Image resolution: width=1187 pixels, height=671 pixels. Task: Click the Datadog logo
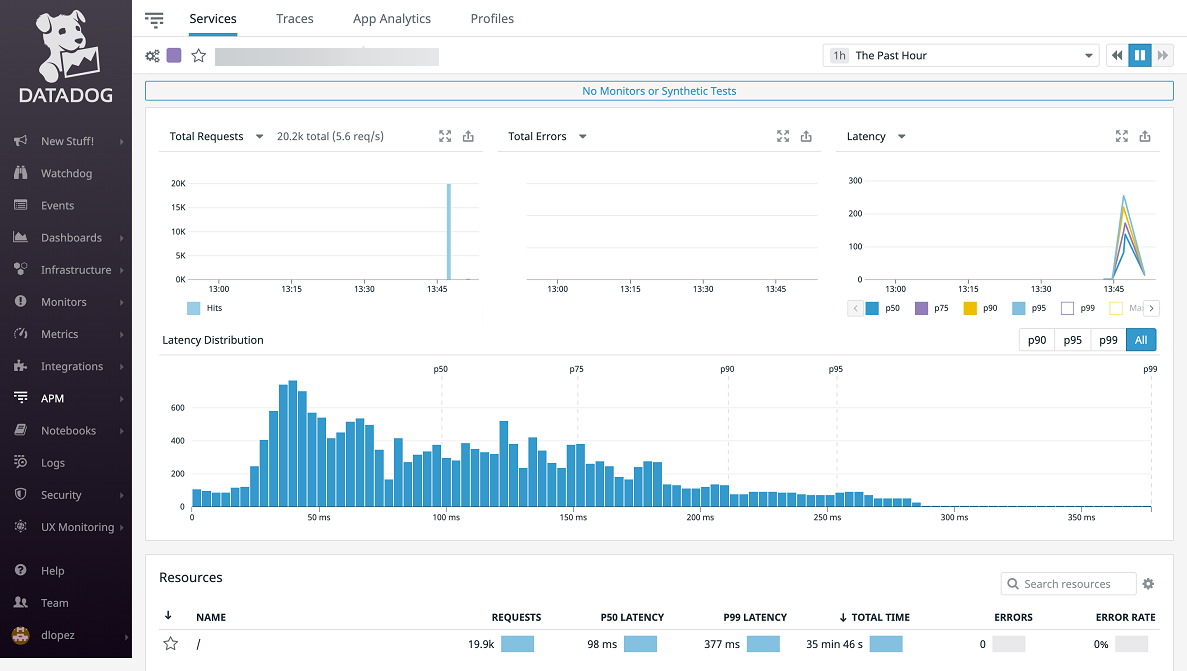66,57
